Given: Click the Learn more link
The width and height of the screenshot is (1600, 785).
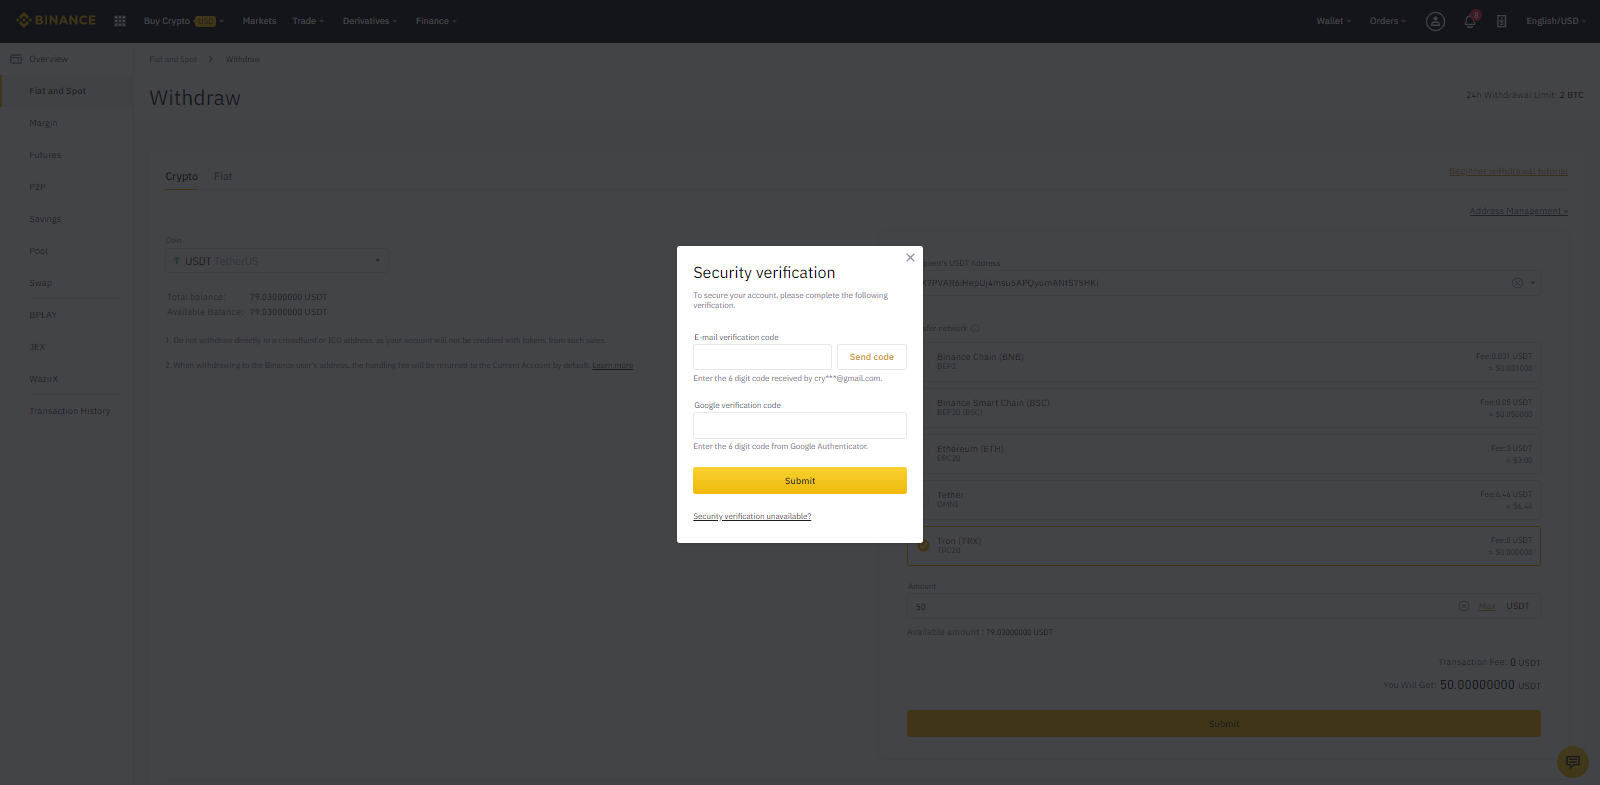Looking at the screenshot, I should click(x=612, y=366).
